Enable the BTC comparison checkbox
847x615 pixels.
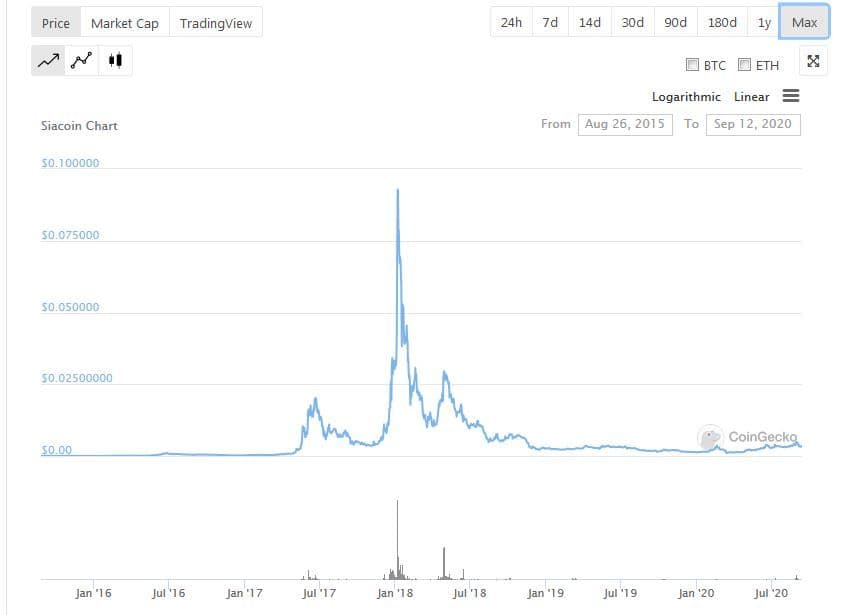point(692,65)
